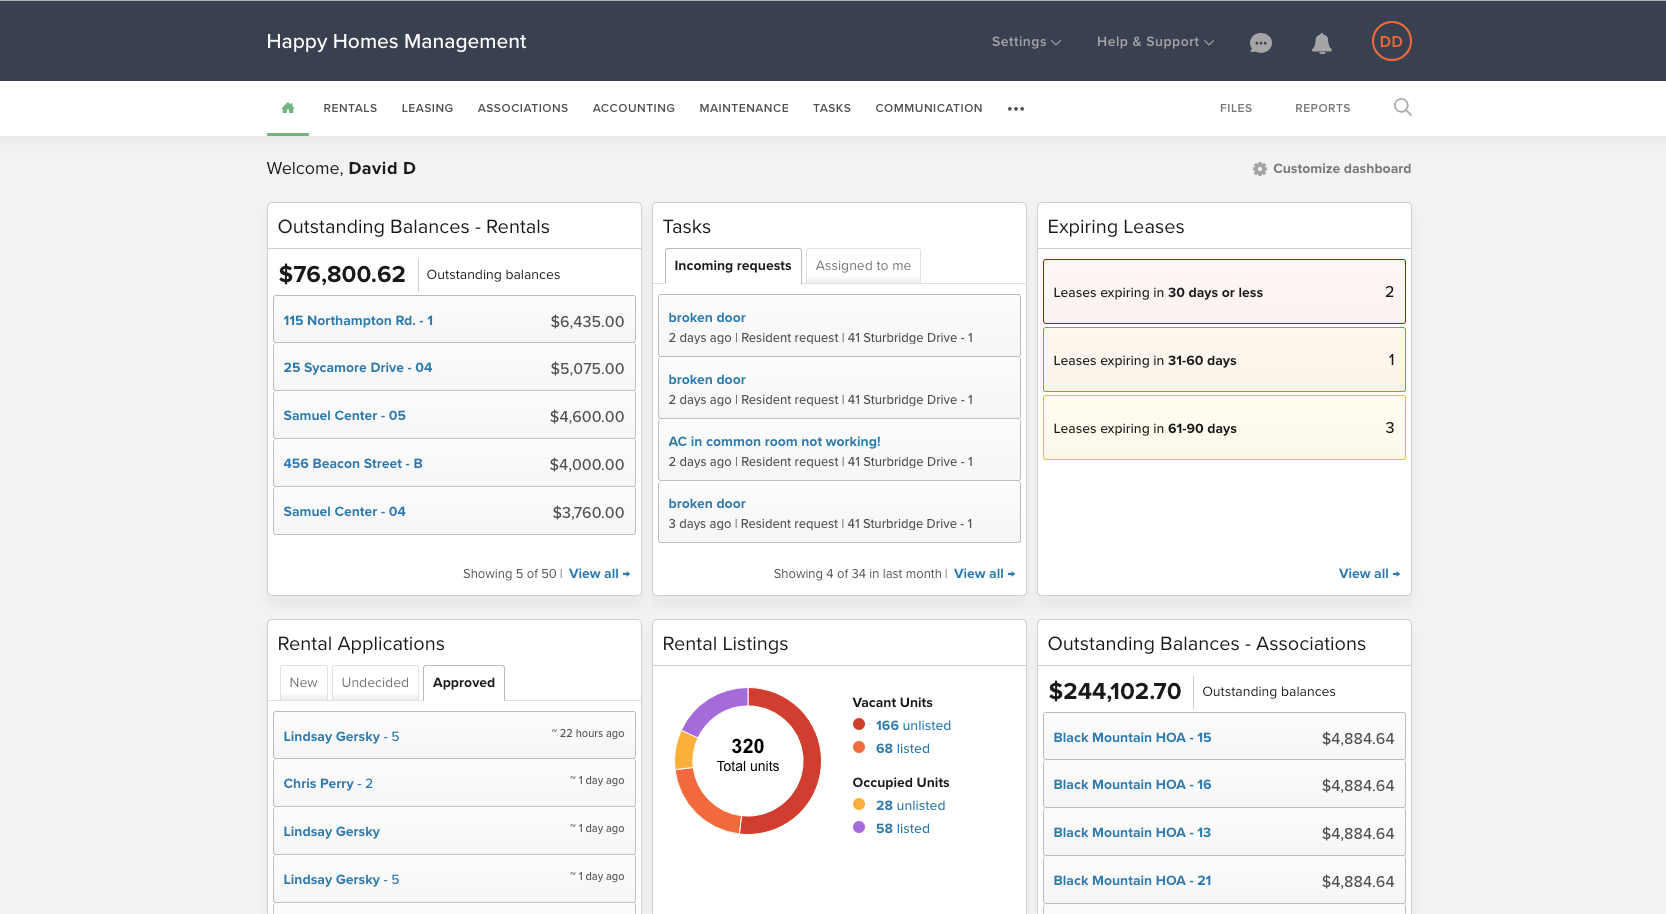Open the home dashboard icon tab
This screenshot has height=914, width=1666.
coord(288,108)
